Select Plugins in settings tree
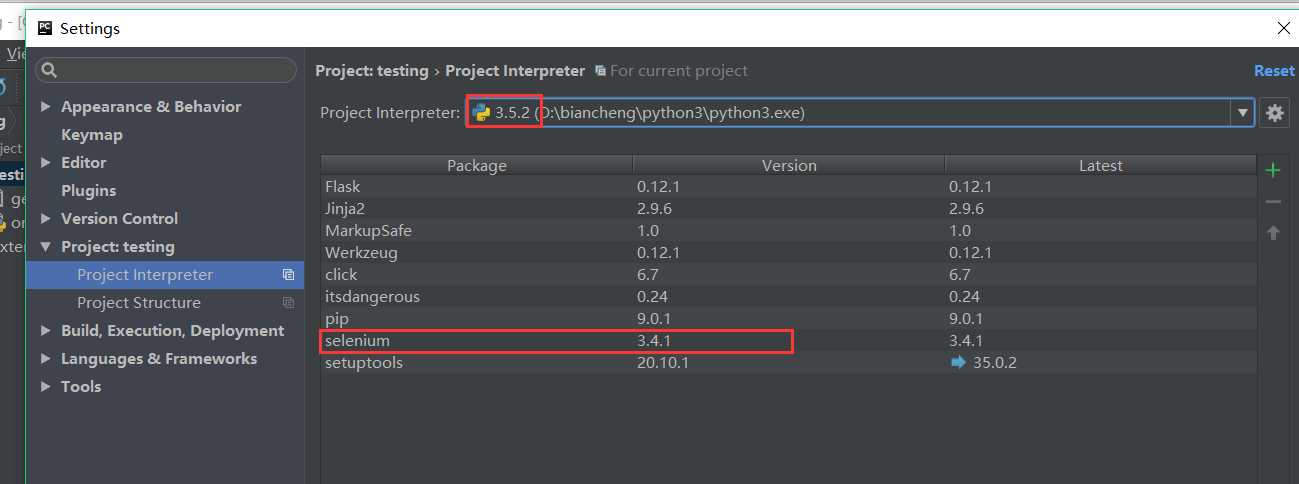Screen dimensions: 1299x484 88,191
